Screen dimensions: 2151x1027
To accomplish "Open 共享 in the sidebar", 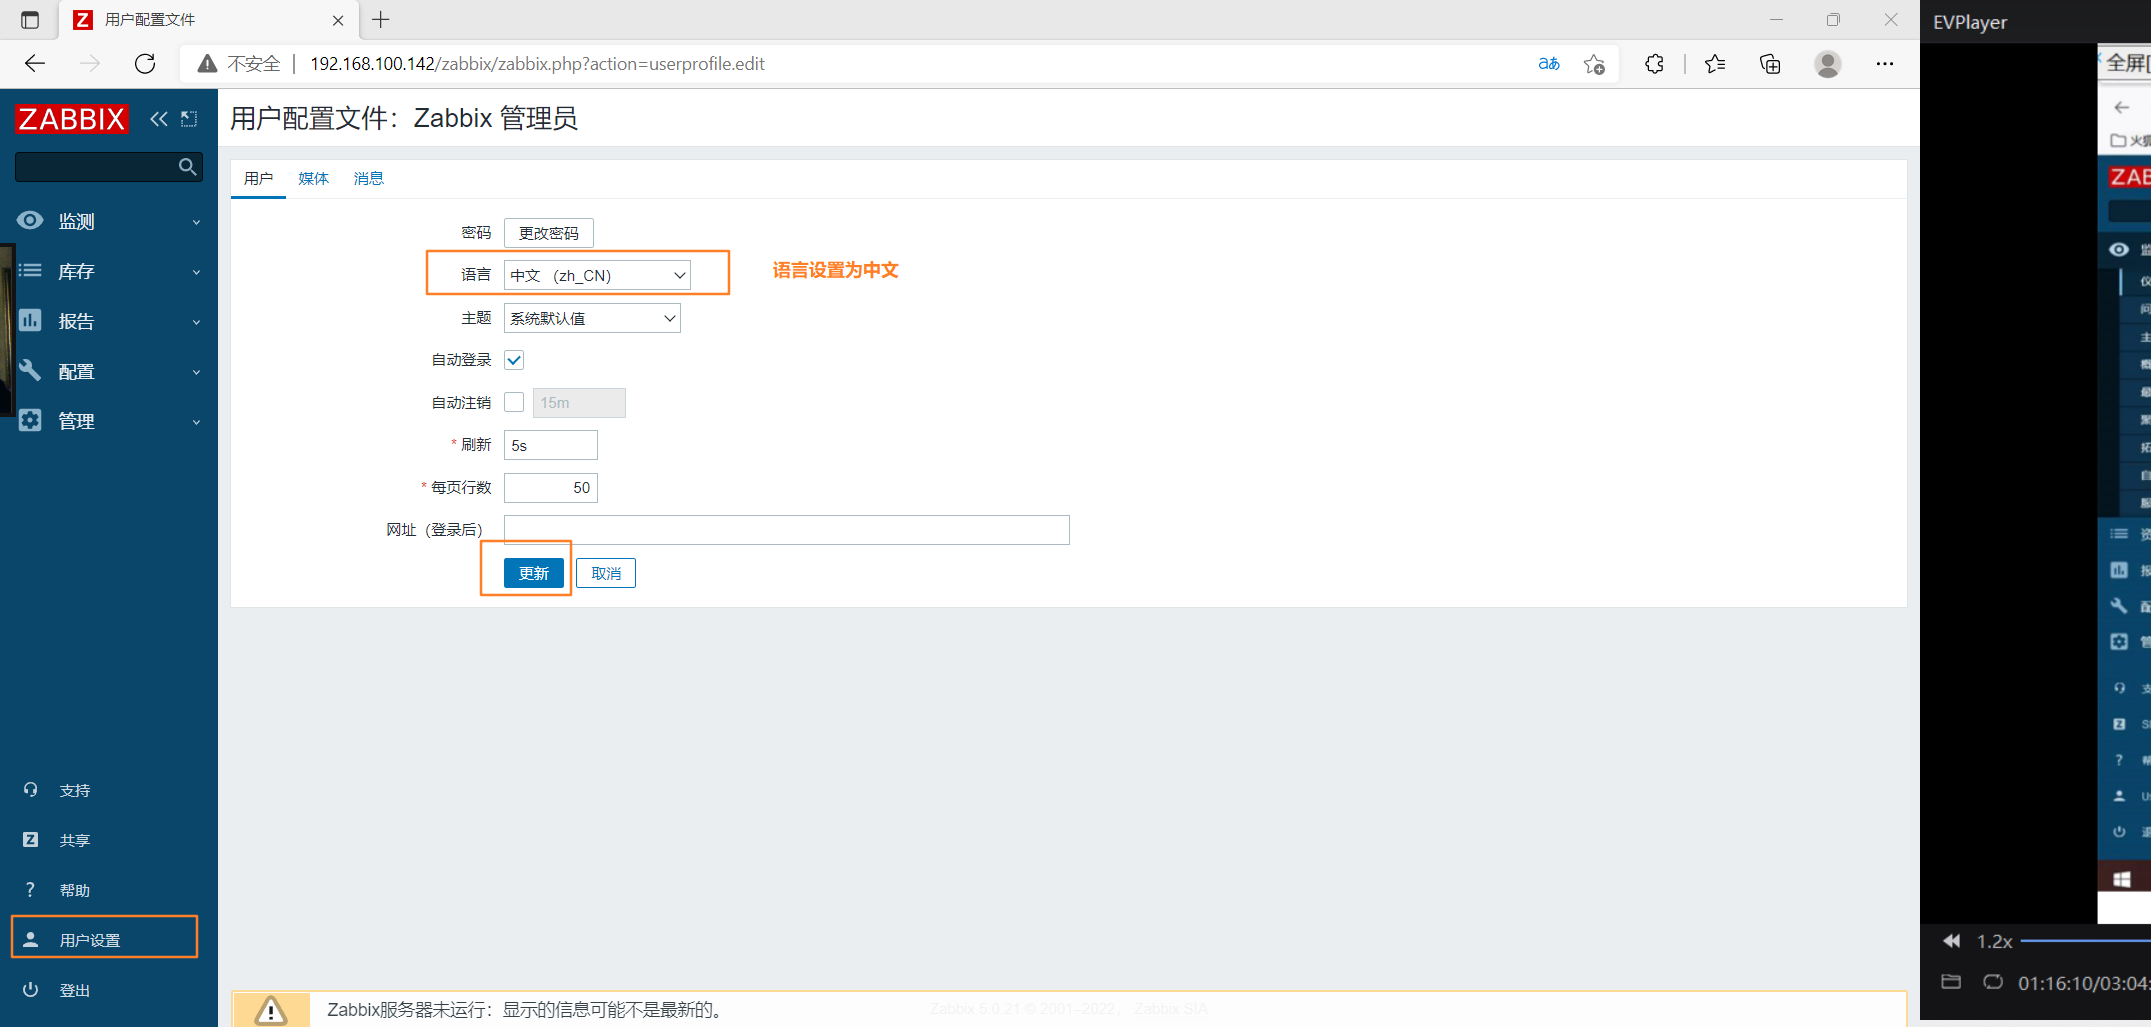I will (75, 840).
